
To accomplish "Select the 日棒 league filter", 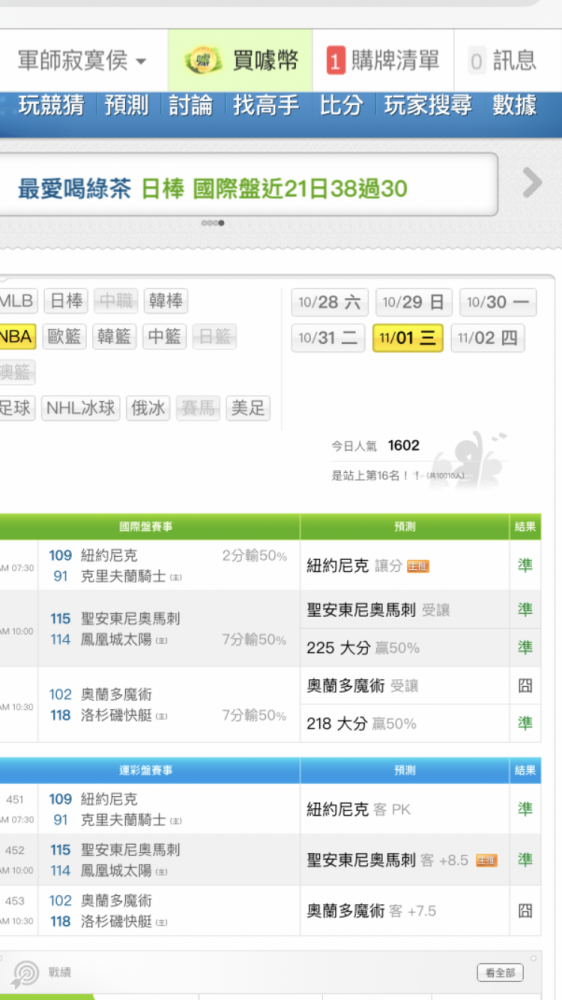I will 66,301.
